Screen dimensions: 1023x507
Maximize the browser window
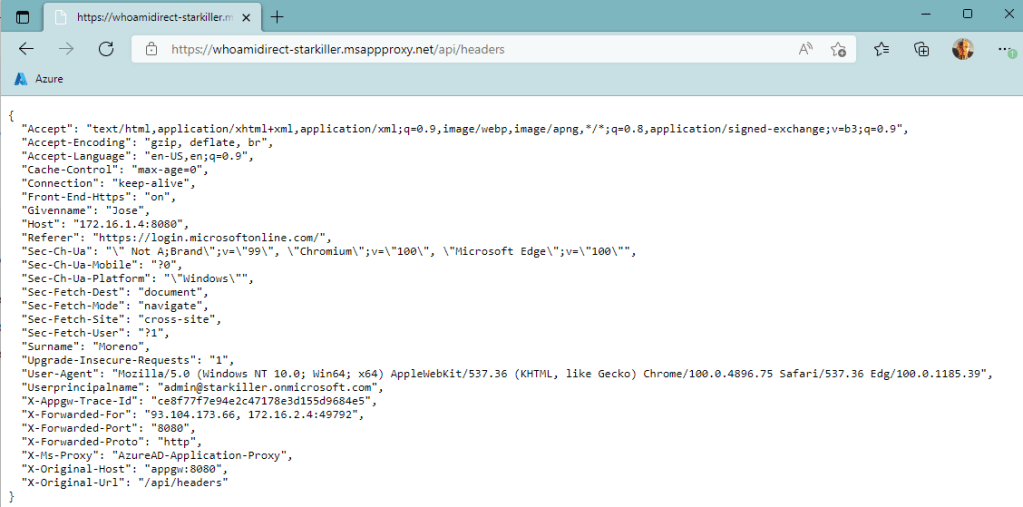967,14
